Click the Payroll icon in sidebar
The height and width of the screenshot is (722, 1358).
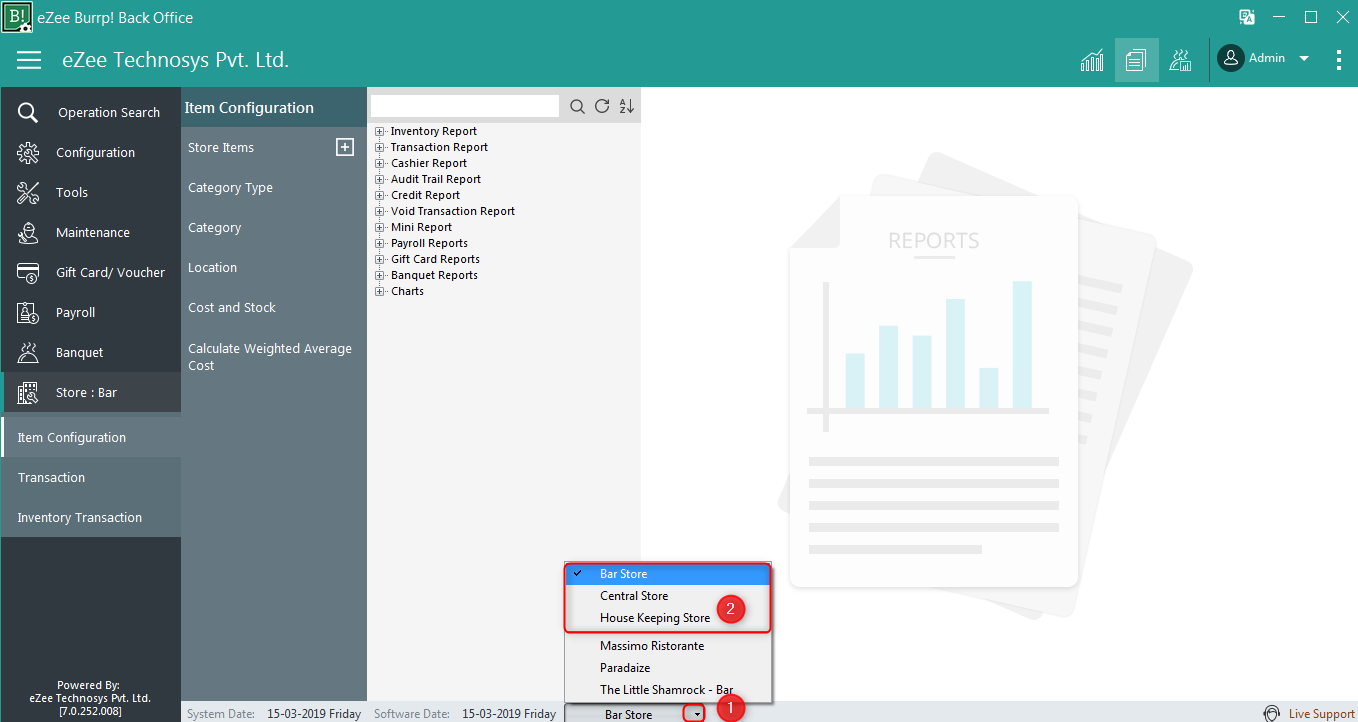click(28, 312)
